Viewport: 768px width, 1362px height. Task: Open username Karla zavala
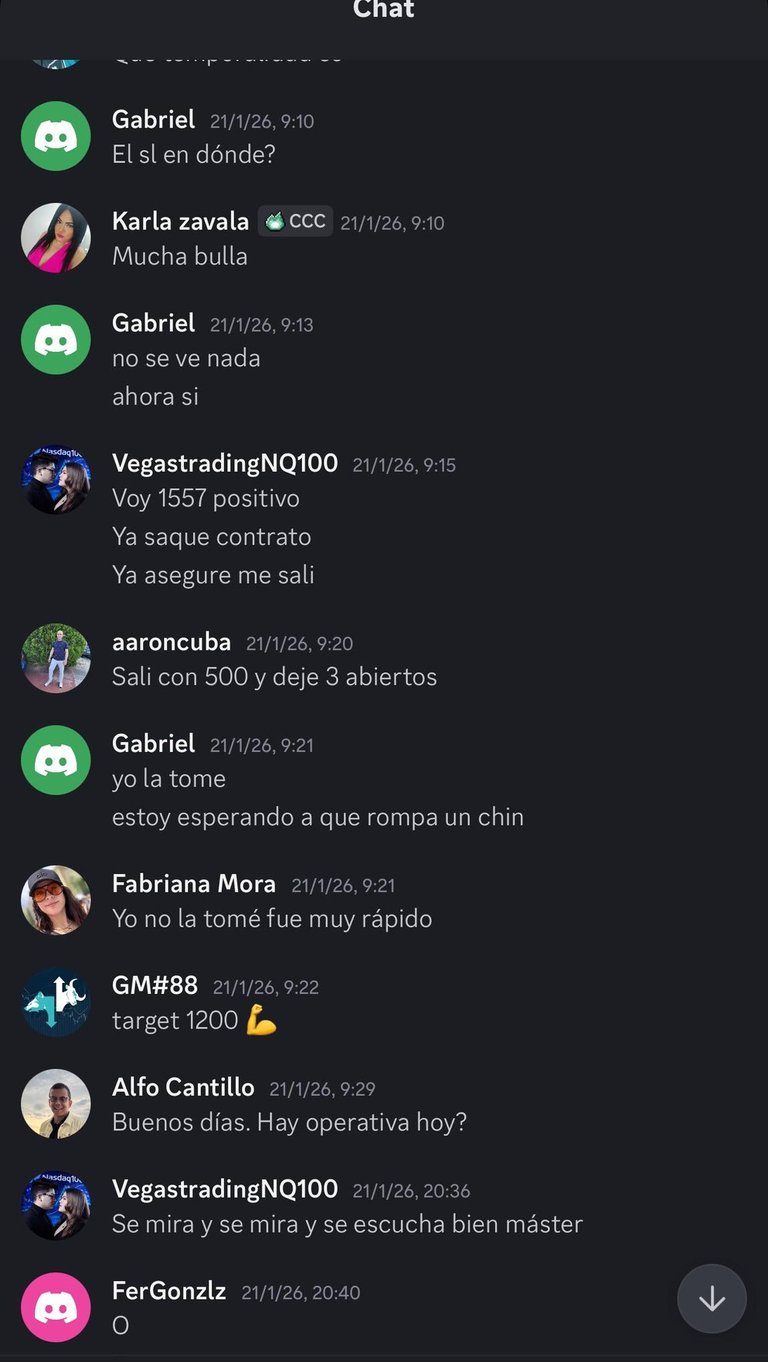click(x=180, y=221)
